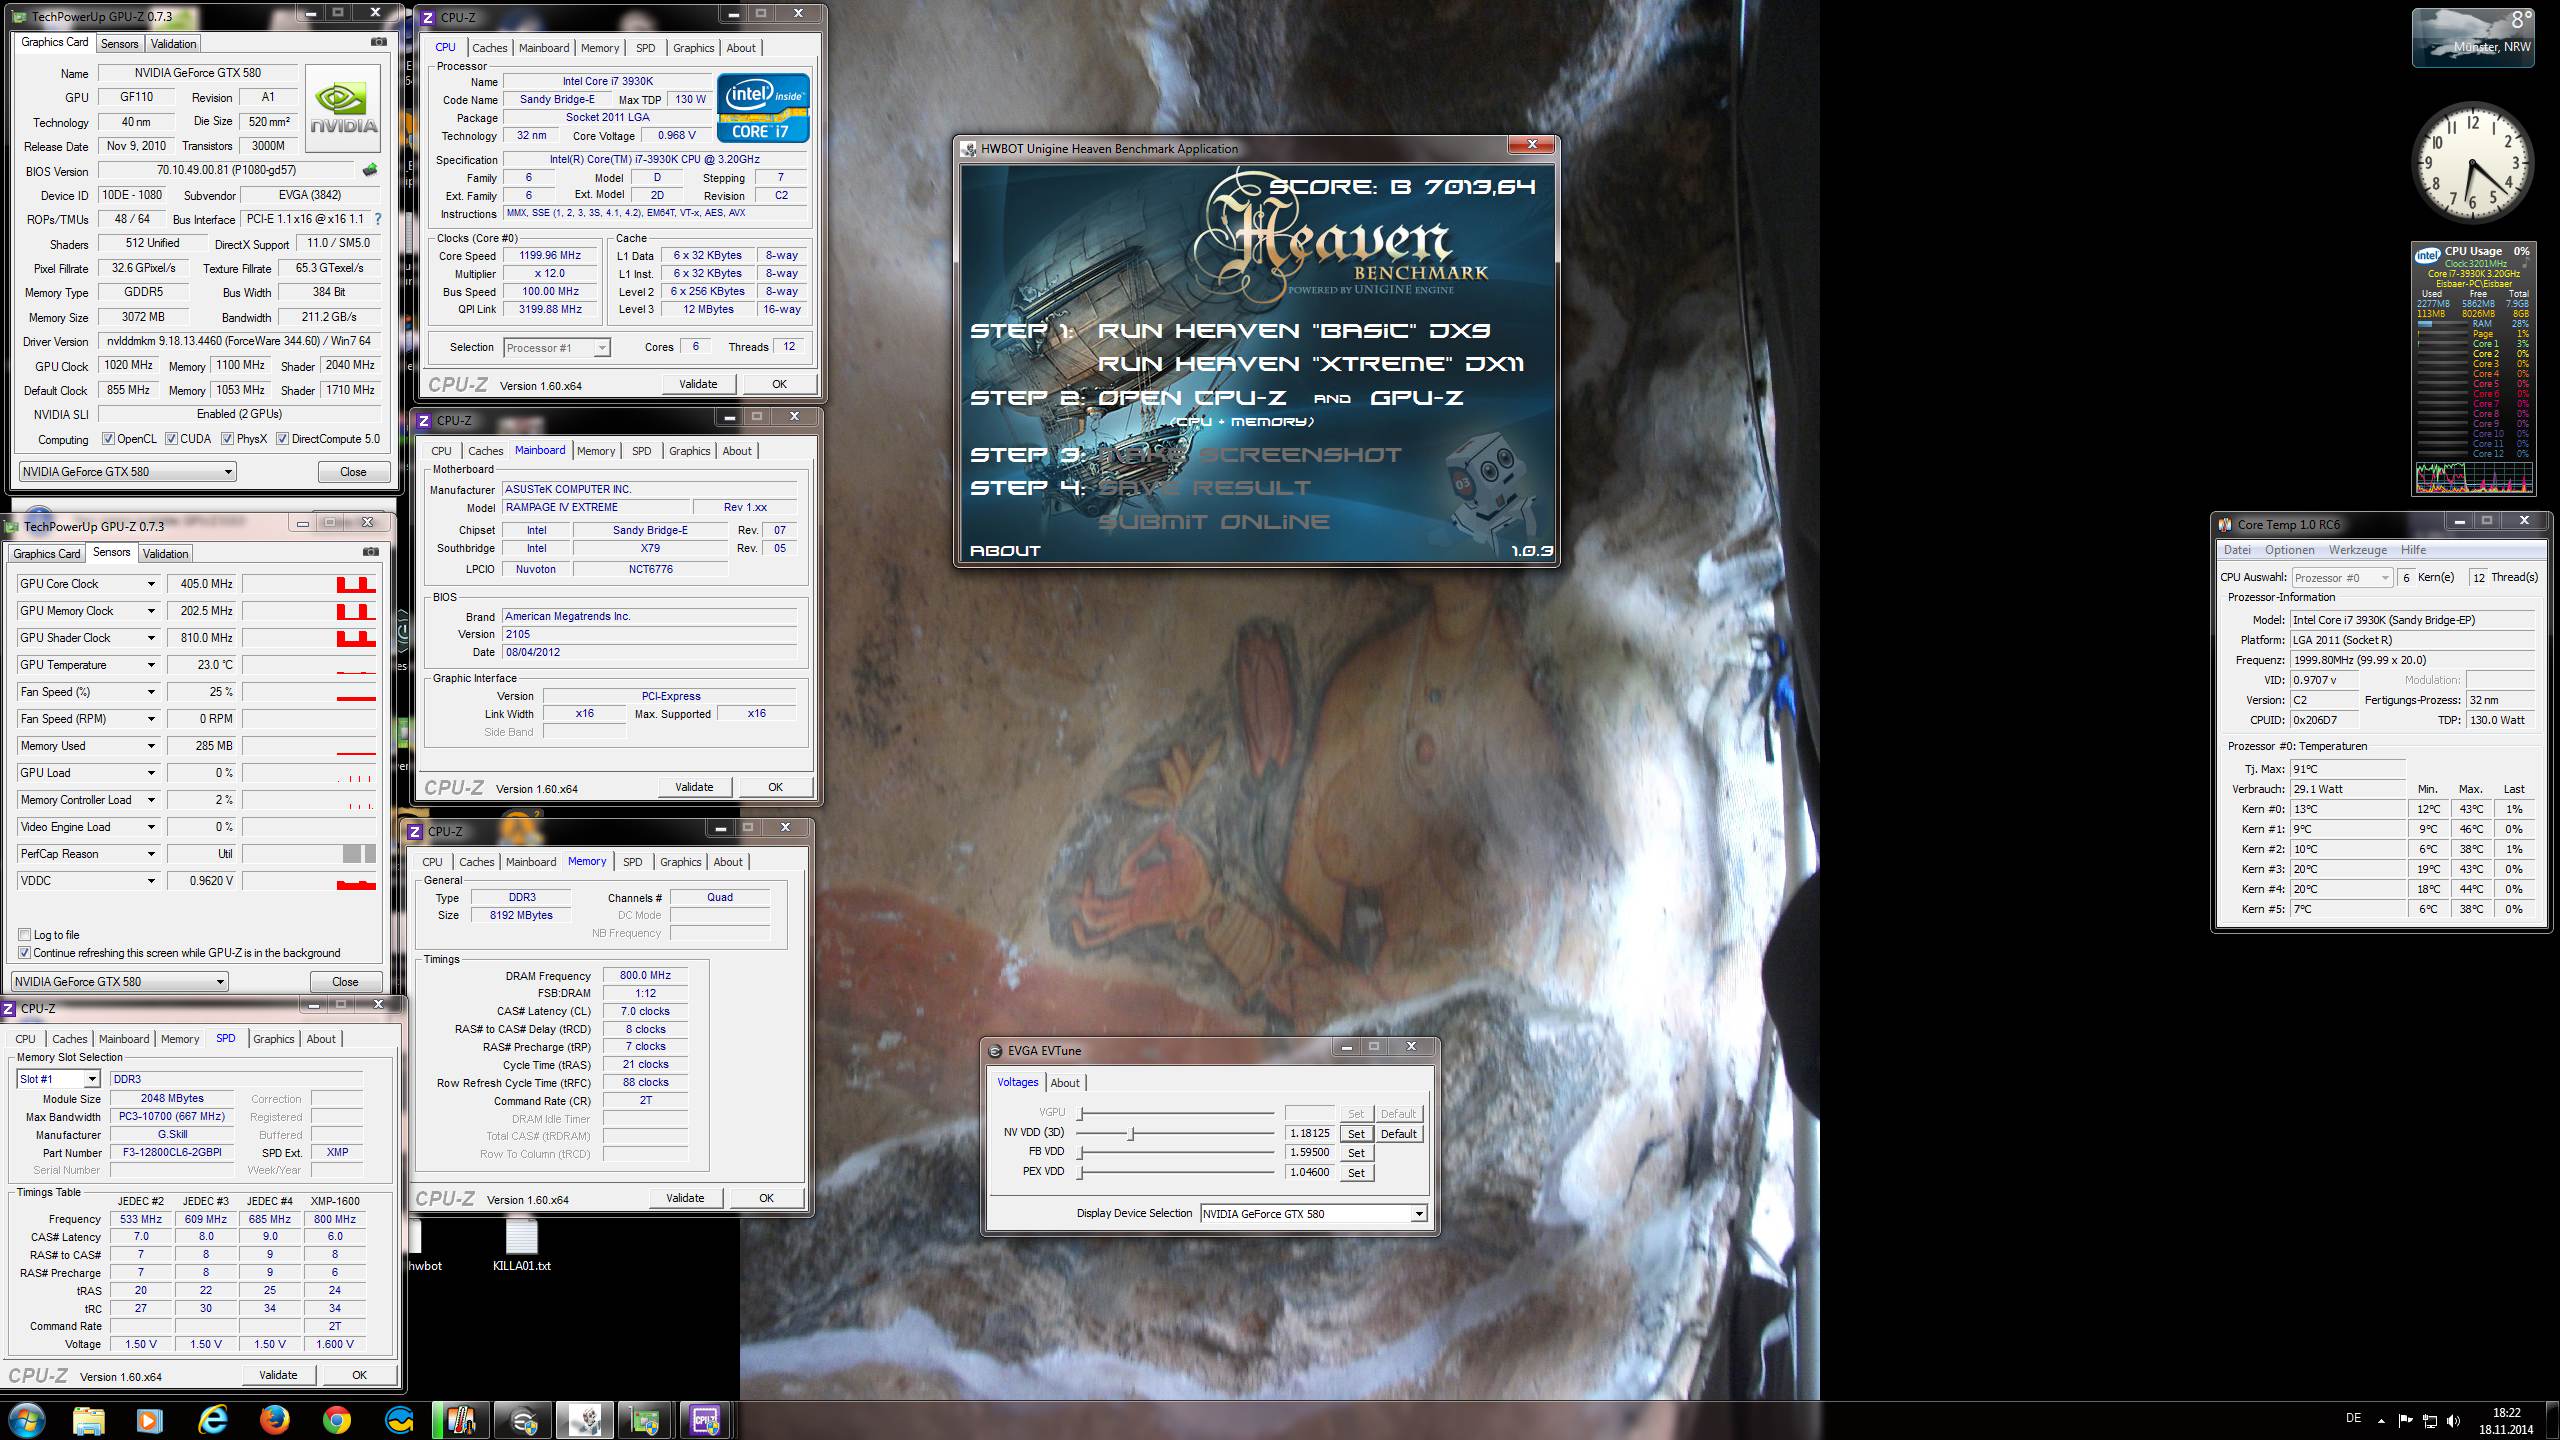Open GPU selector in GPU-Z Sensors window
The width and height of the screenshot is (2560, 1440).
119,982
